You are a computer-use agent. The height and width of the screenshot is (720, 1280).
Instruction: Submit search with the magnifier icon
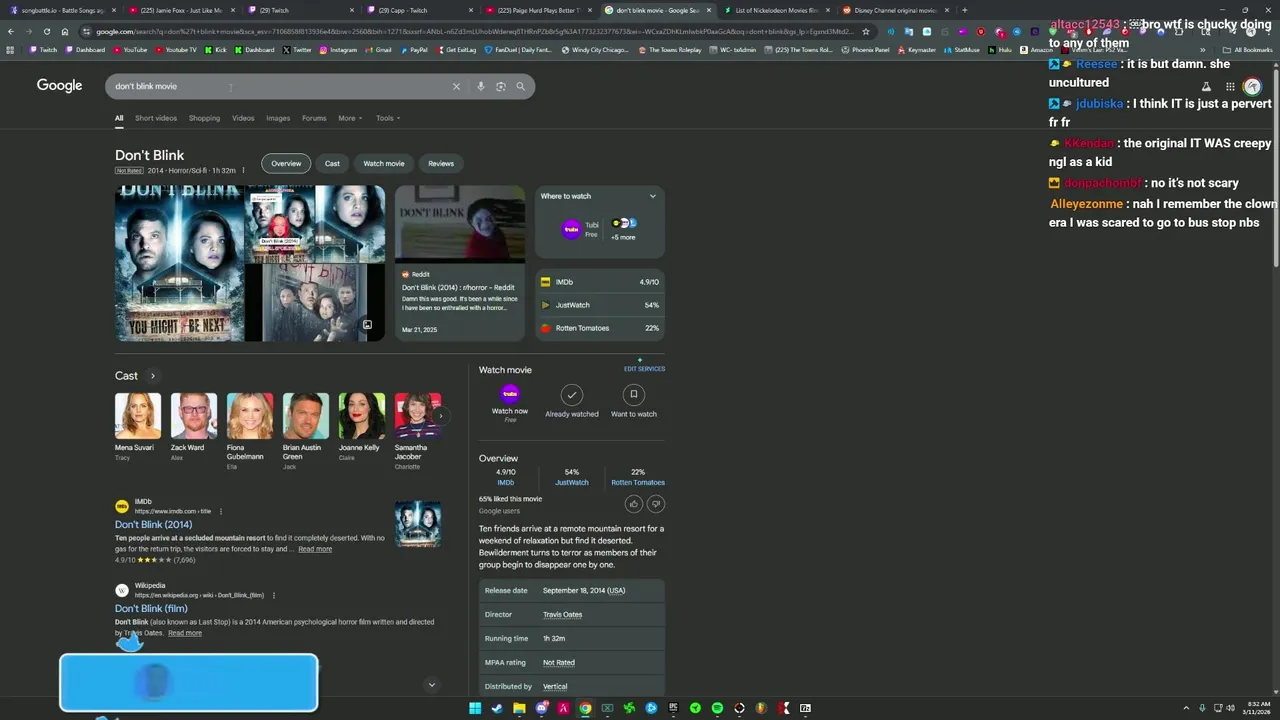520,86
